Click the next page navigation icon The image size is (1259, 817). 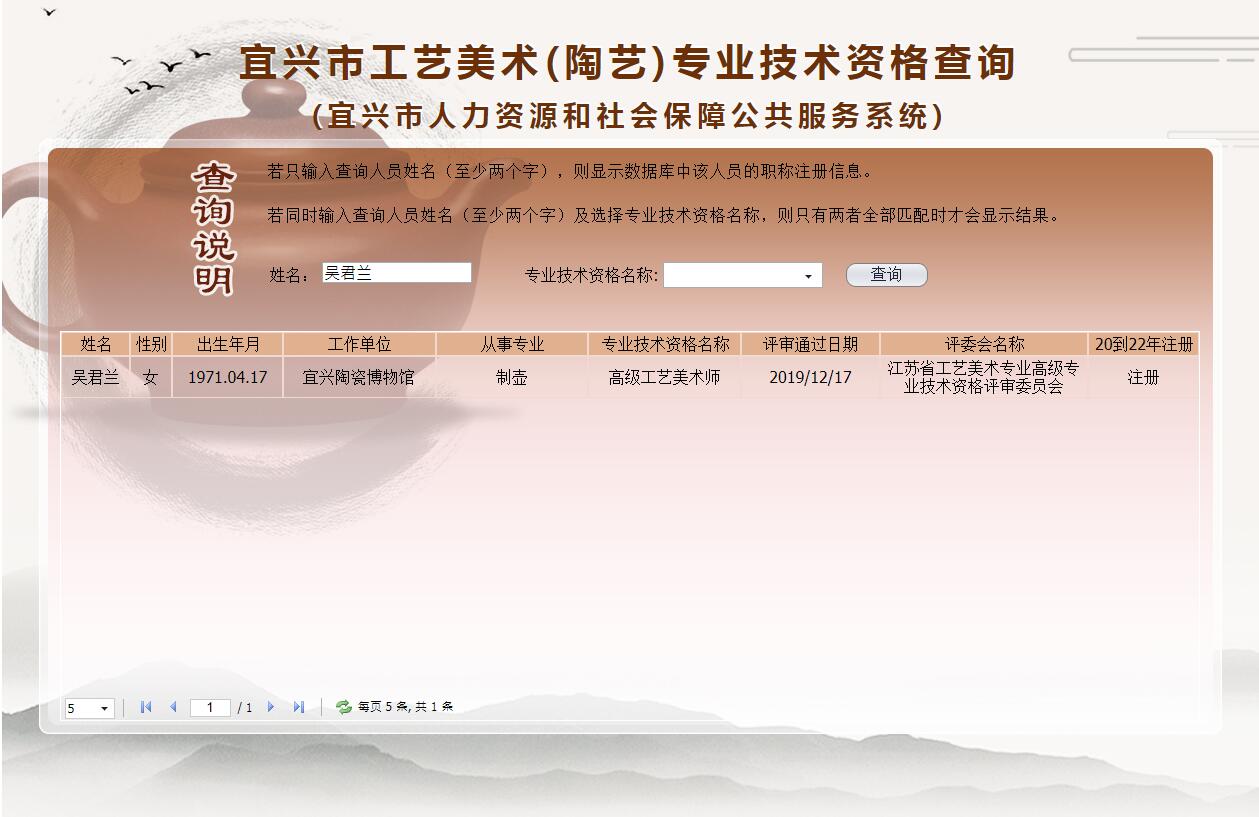pos(272,707)
